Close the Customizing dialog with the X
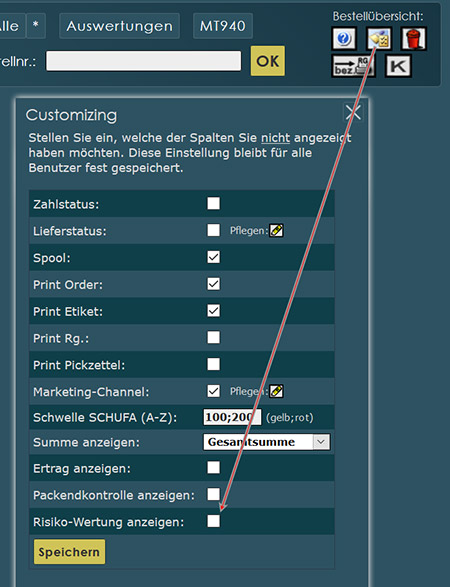This screenshot has height=587, width=450. tap(353, 112)
